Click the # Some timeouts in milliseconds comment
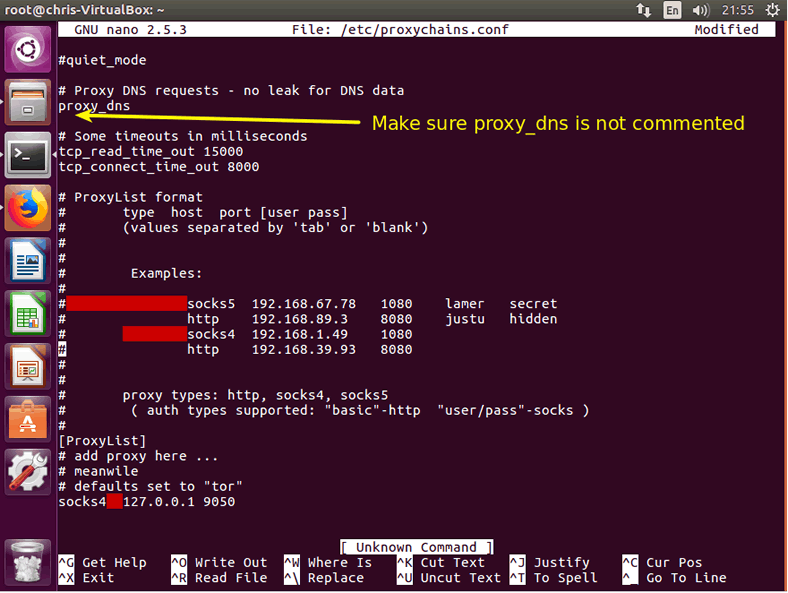The width and height of the screenshot is (788, 593). (182, 136)
